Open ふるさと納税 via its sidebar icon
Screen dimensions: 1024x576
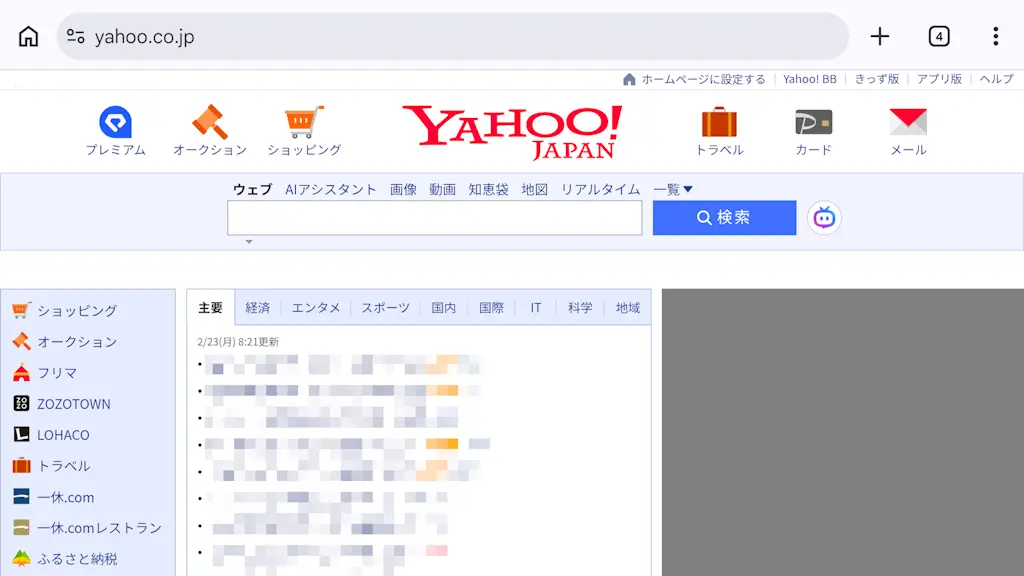coord(21,559)
